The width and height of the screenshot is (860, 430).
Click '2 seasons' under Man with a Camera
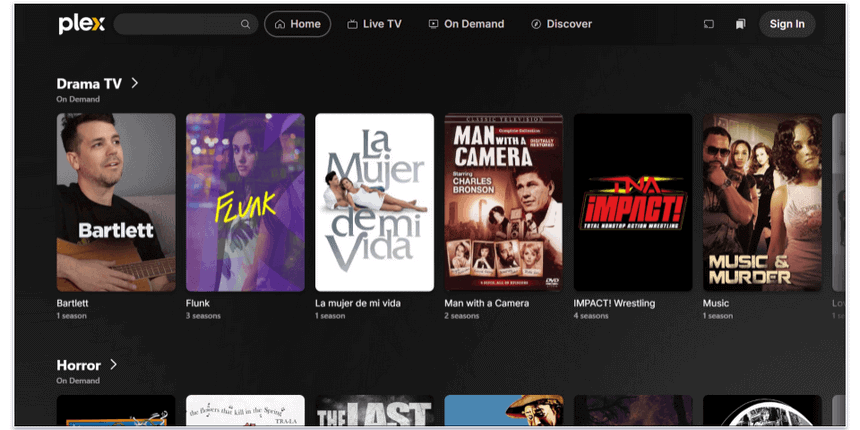click(x=461, y=316)
